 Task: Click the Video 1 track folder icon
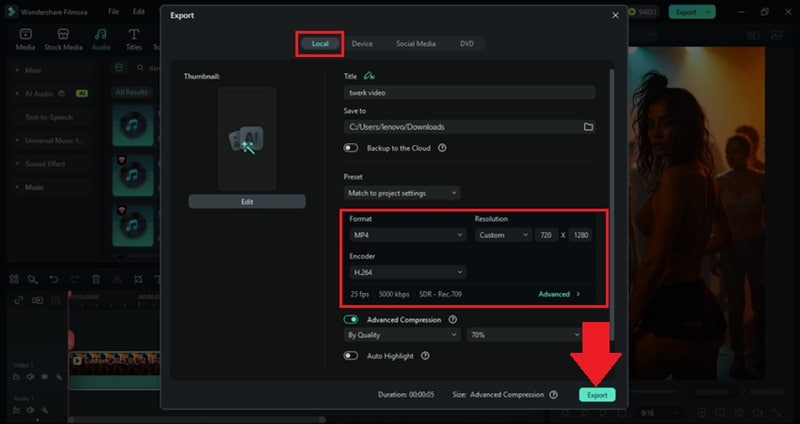pyautogui.click(x=16, y=377)
